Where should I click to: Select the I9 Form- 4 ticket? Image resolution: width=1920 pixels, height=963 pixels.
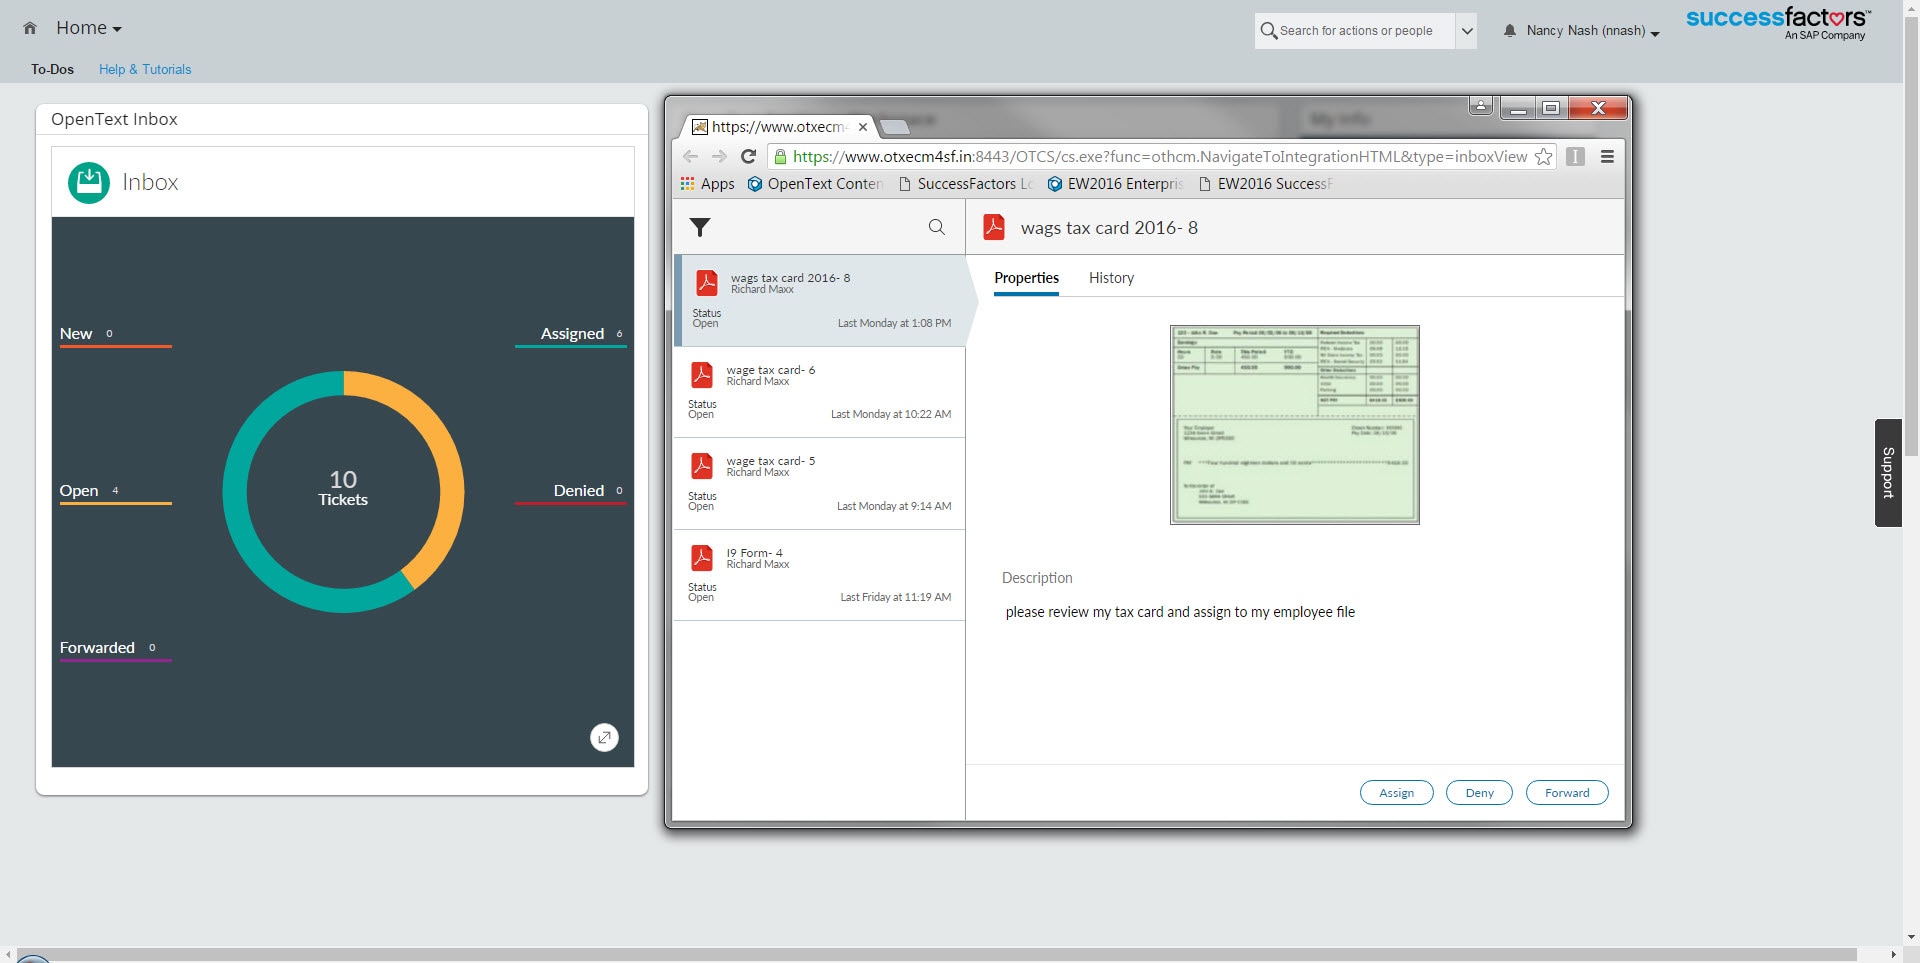pos(819,575)
